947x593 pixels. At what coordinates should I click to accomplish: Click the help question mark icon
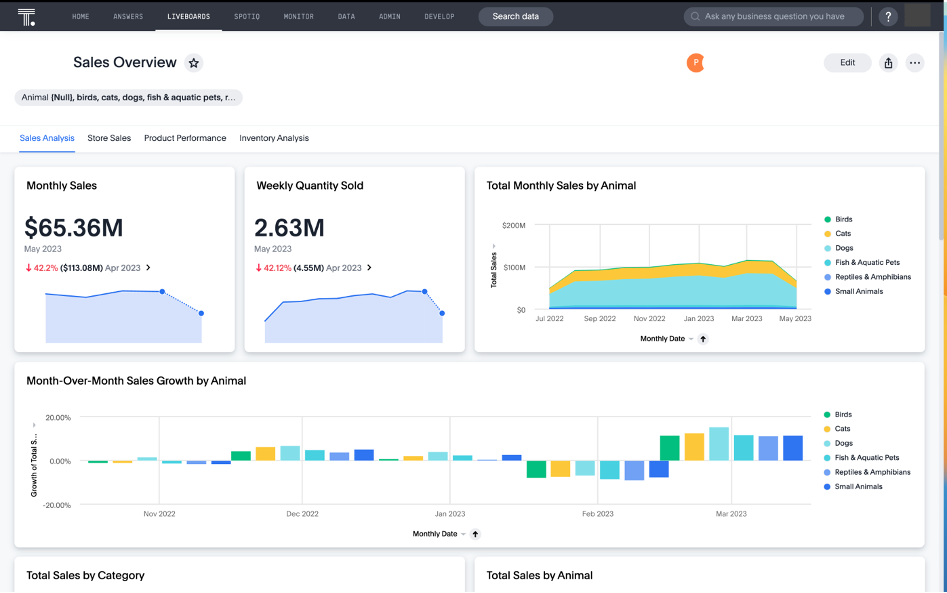(x=887, y=17)
